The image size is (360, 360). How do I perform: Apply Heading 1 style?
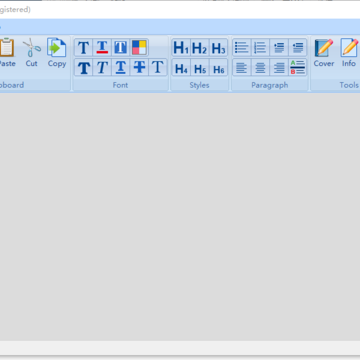[181, 48]
